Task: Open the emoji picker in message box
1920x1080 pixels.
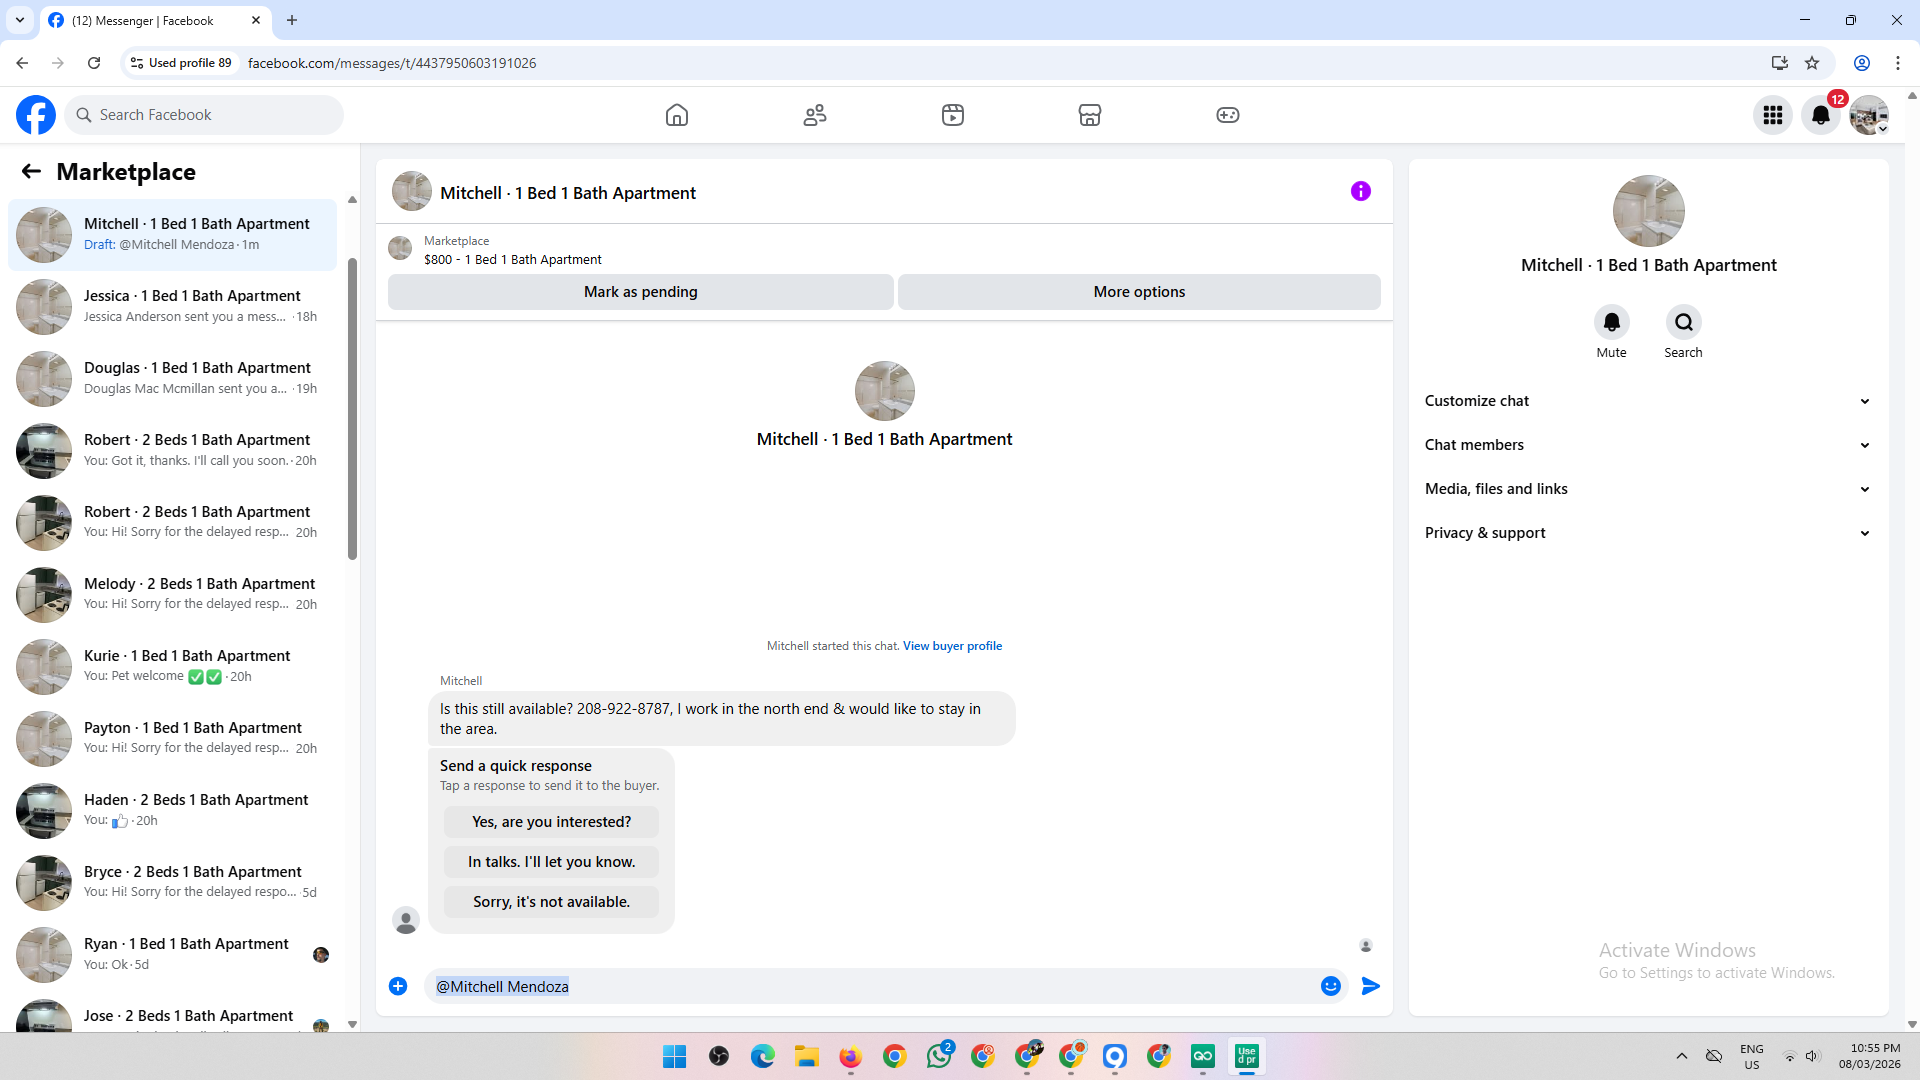Action: point(1331,986)
